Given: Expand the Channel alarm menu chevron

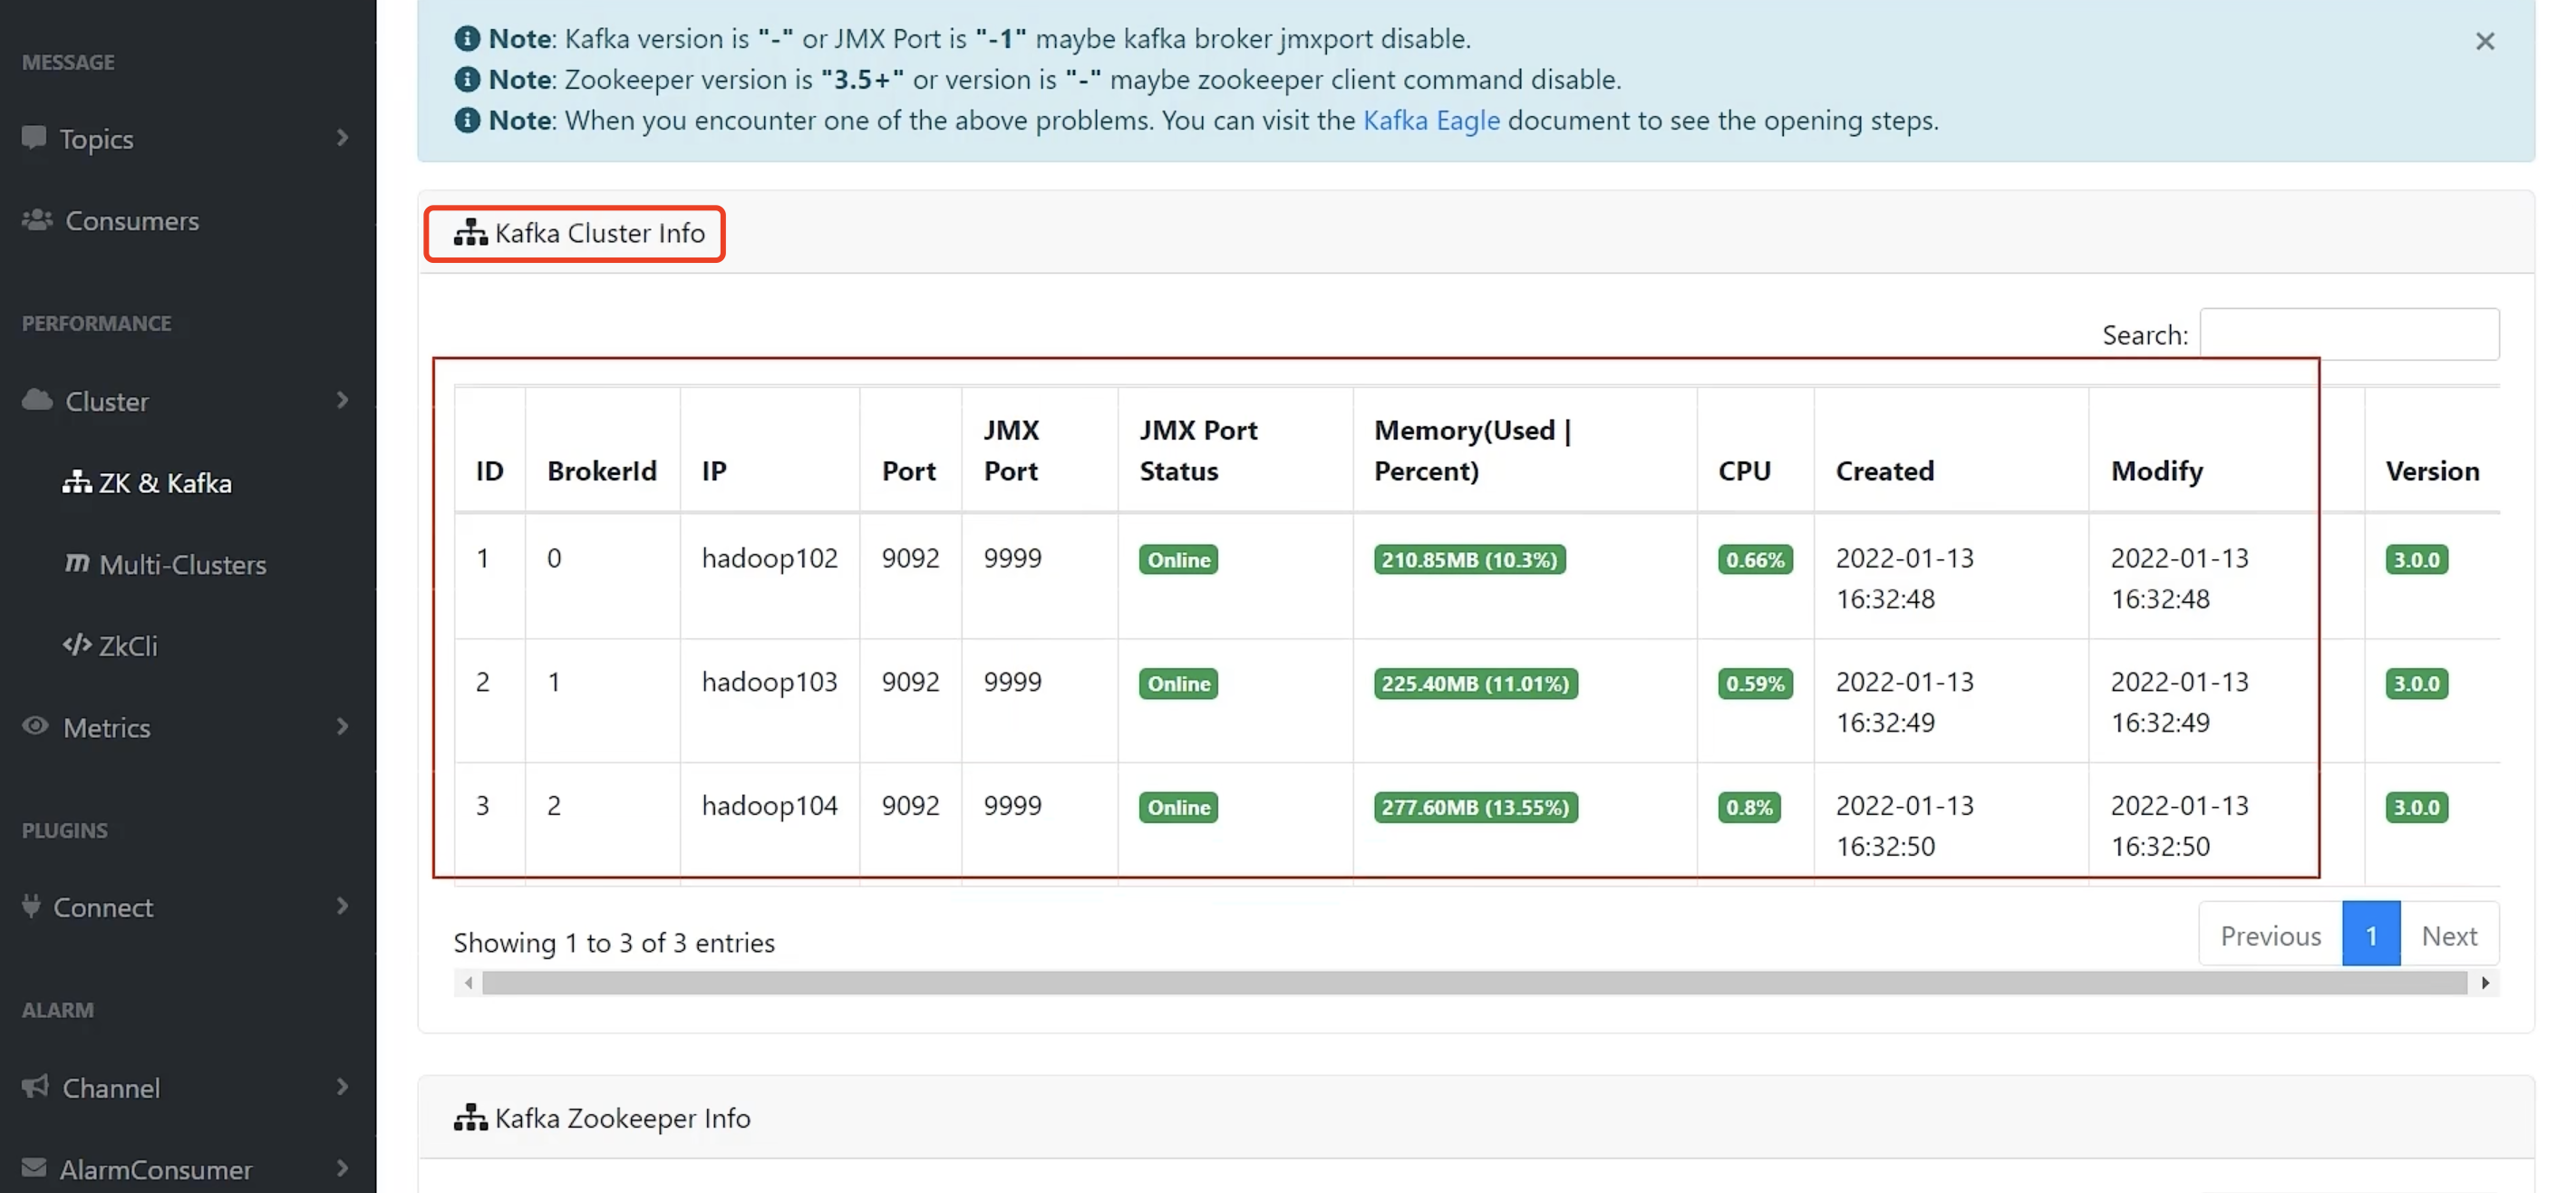Looking at the screenshot, I should coord(342,1086).
